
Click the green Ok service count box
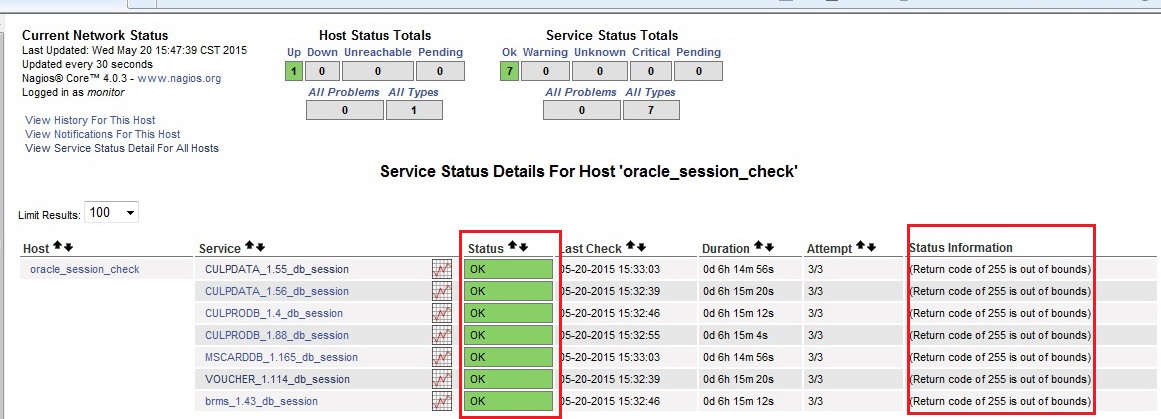point(509,71)
